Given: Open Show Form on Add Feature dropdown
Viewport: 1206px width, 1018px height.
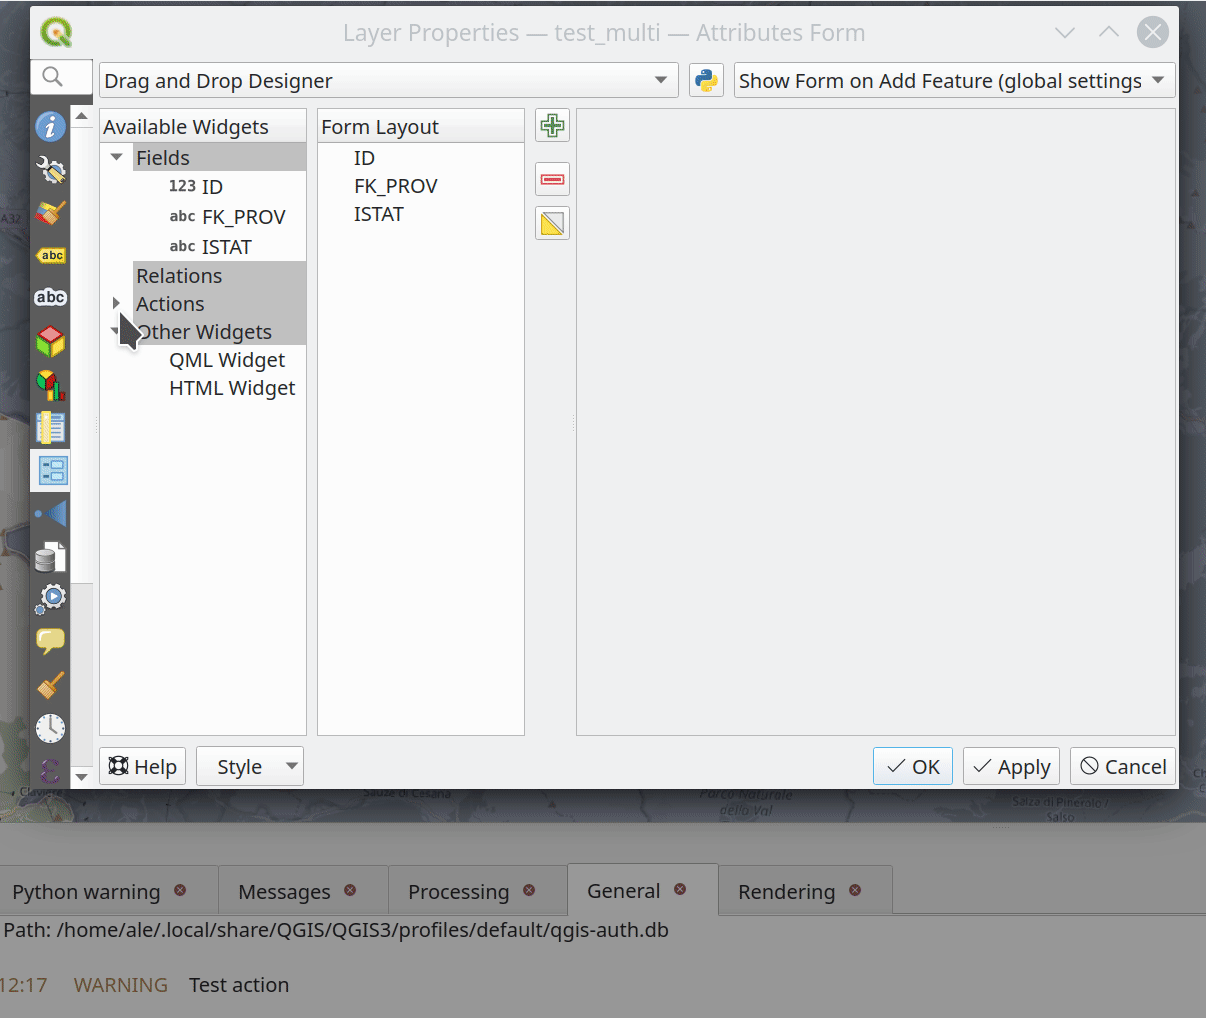Looking at the screenshot, I should tap(953, 81).
